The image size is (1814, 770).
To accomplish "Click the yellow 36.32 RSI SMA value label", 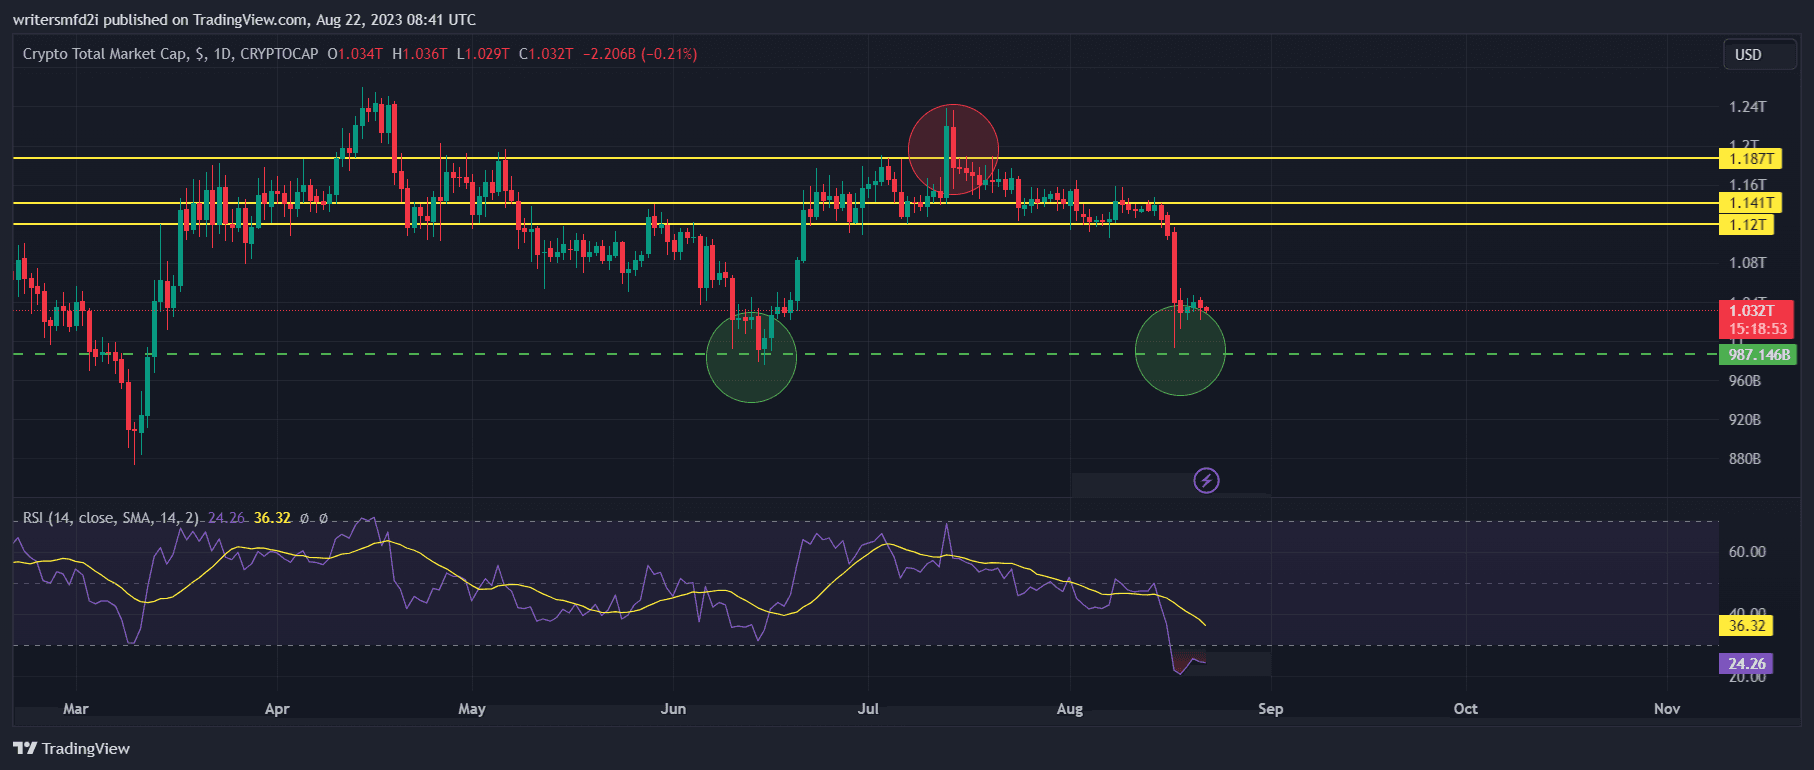I will click(x=1745, y=626).
